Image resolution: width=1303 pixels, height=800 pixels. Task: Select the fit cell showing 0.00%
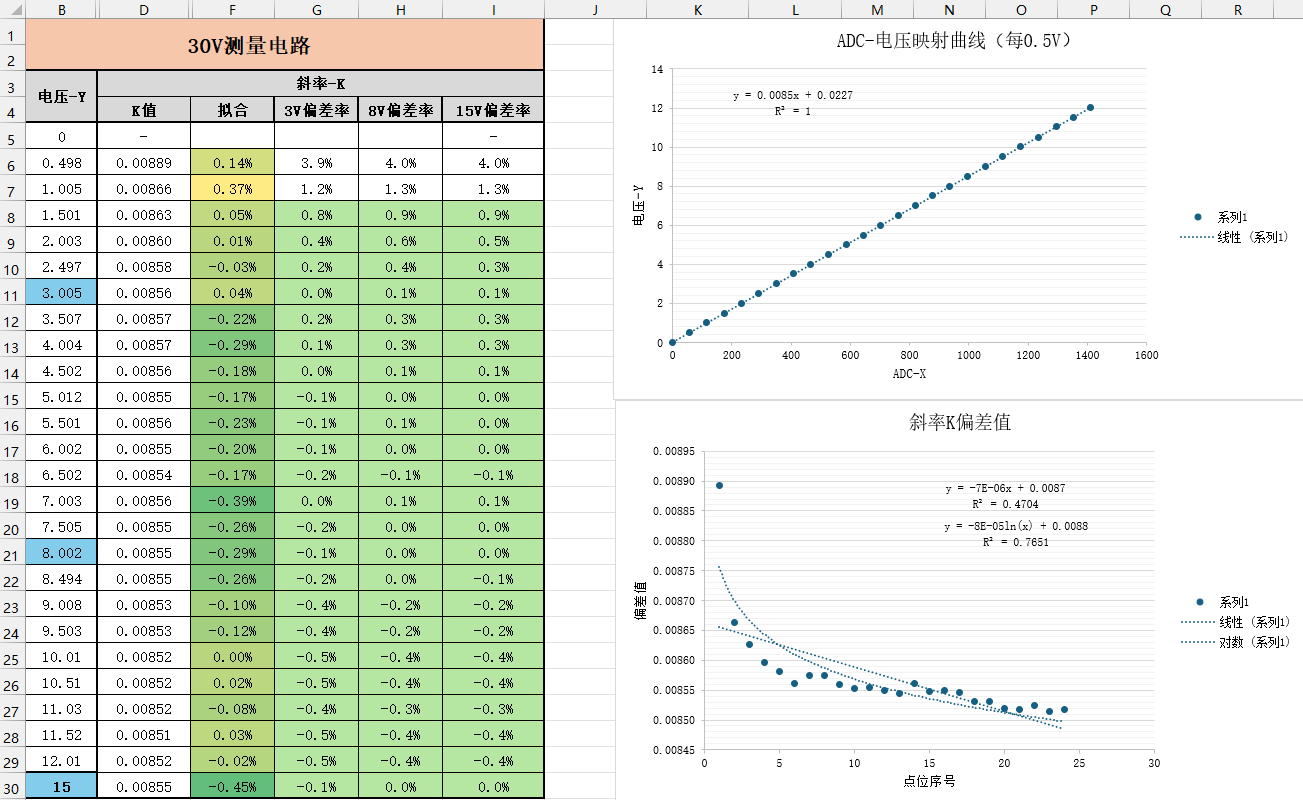tap(232, 657)
